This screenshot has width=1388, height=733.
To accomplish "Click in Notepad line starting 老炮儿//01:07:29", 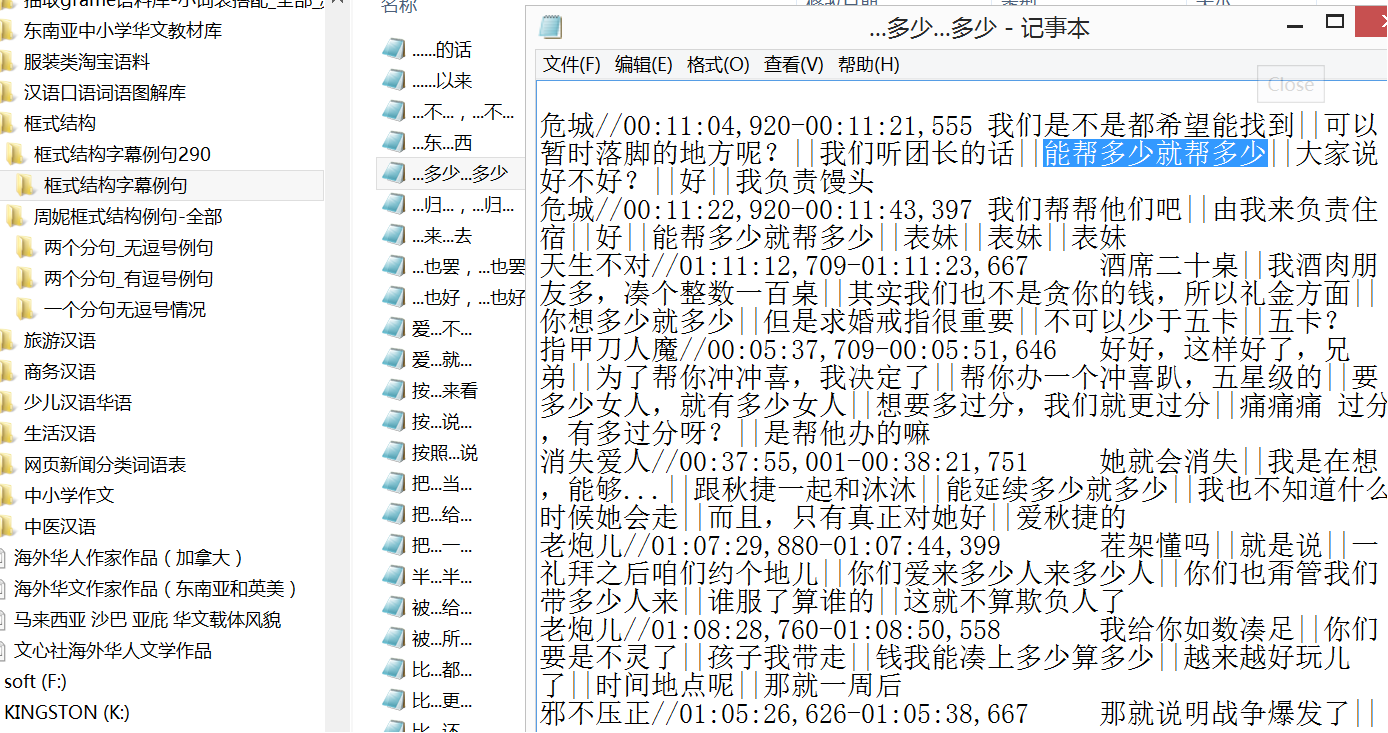I will pyautogui.click(x=961, y=546).
